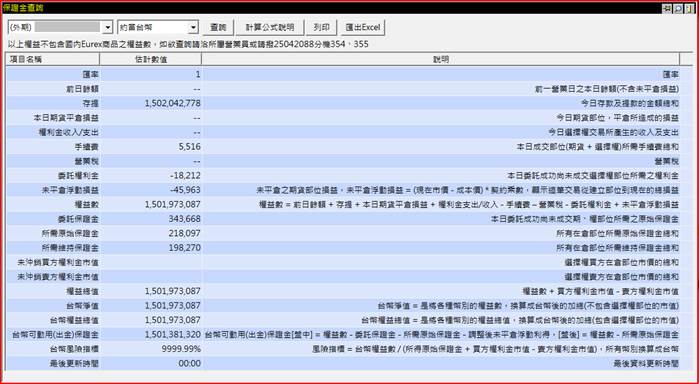
Task: Click the magnifier icon in the title bar
Action: click(x=678, y=8)
